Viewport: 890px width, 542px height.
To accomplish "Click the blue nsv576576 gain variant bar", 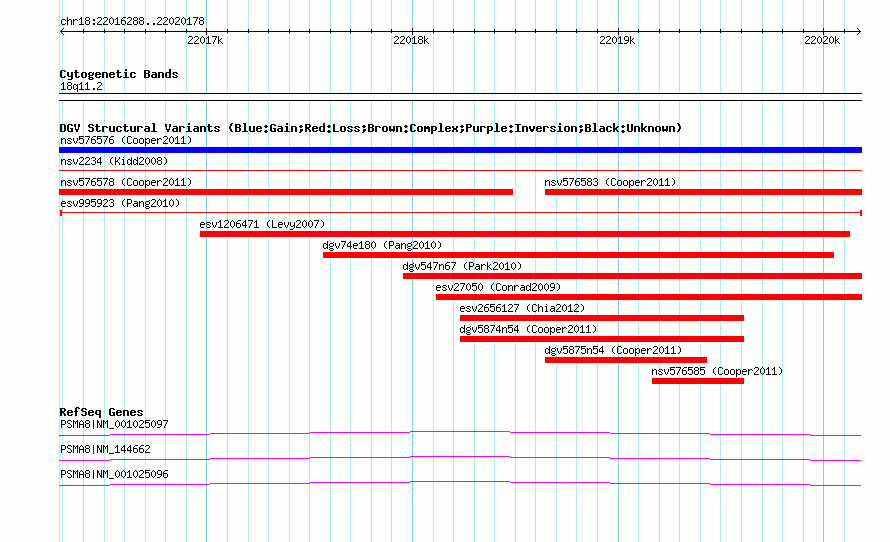I will click(x=460, y=150).
